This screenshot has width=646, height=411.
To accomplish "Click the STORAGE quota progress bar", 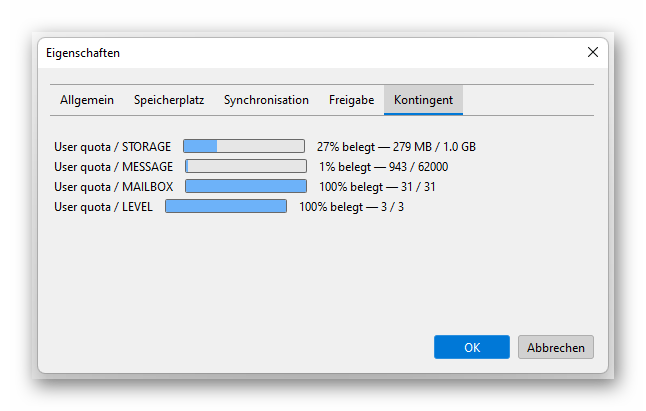I will pyautogui.click(x=244, y=146).
